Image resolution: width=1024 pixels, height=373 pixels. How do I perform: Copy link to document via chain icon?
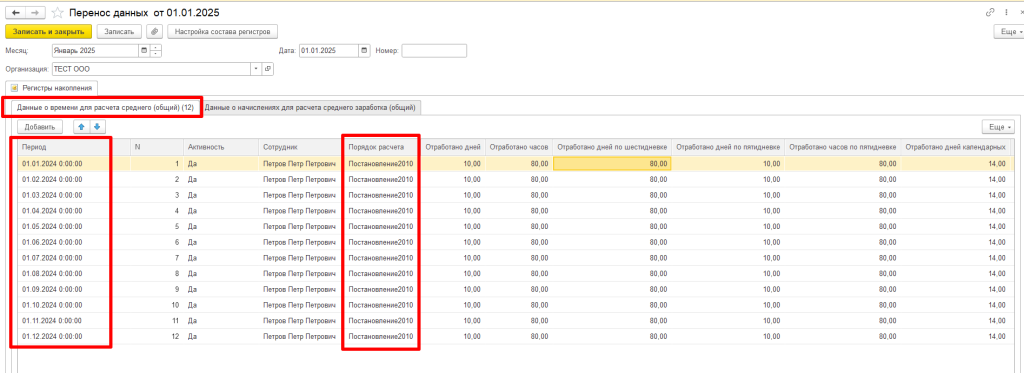click(991, 12)
